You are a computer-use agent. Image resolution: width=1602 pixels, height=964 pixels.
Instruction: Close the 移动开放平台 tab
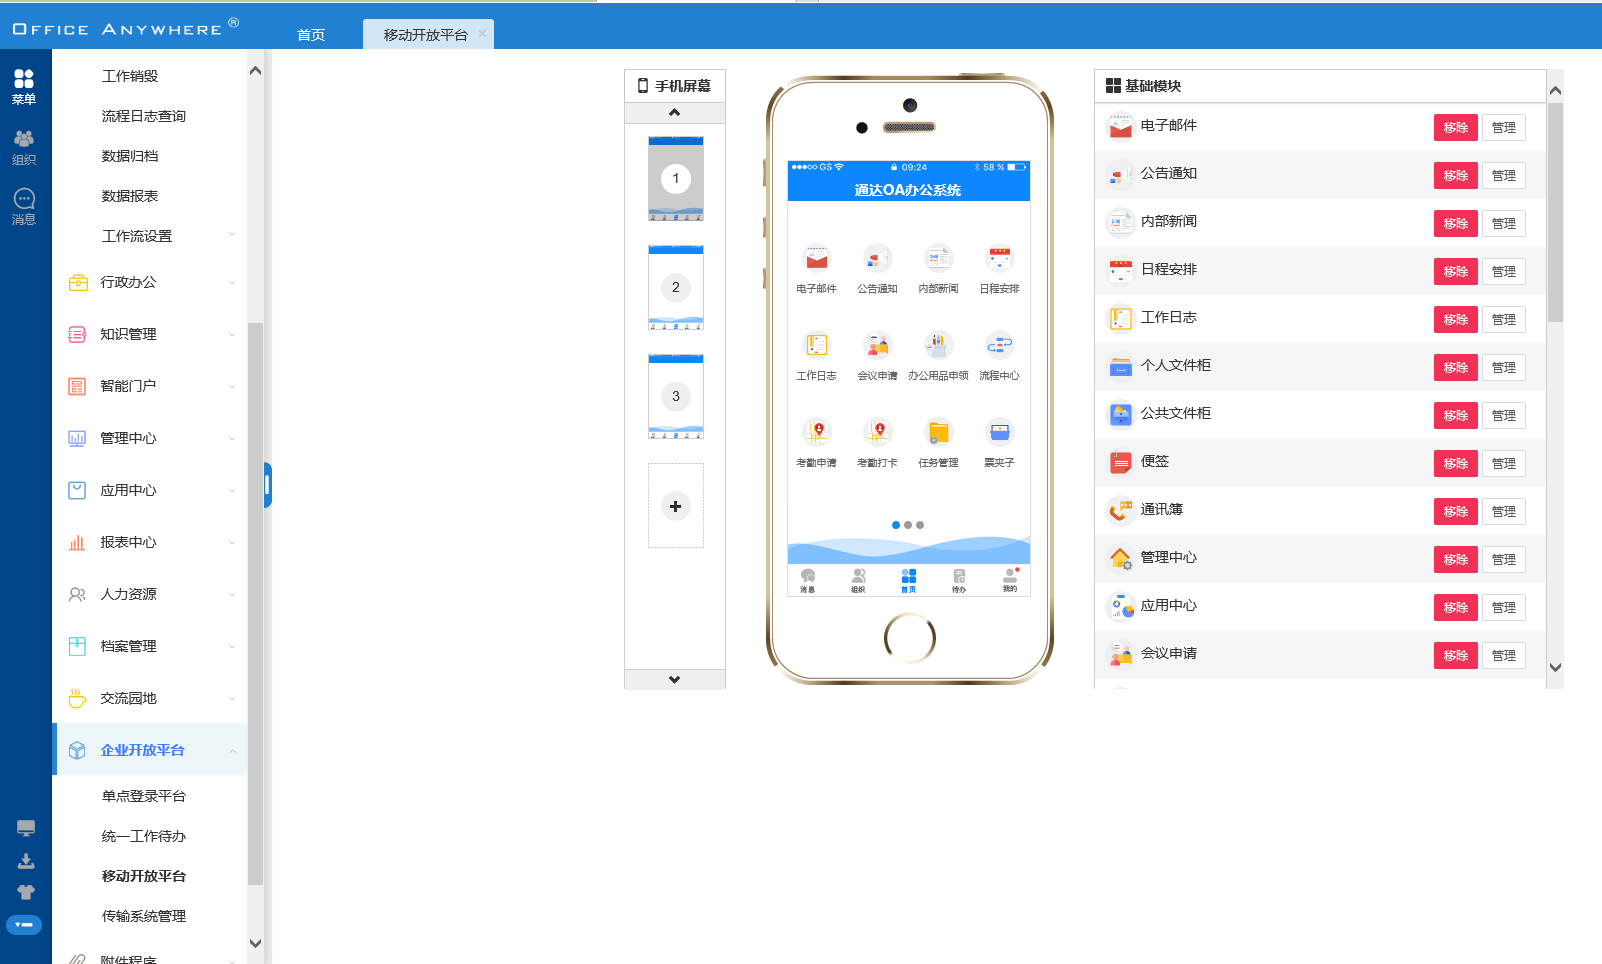coord(482,33)
